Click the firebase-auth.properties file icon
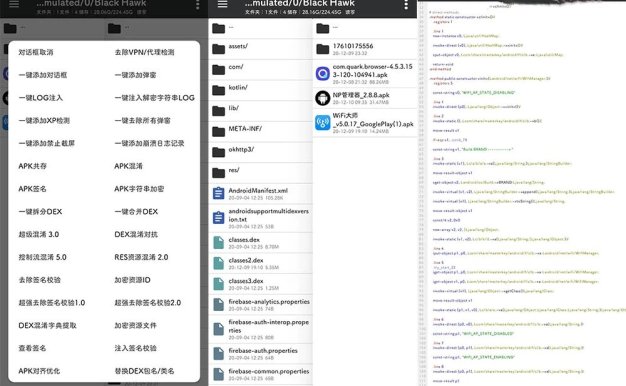The height and width of the screenshot is (386, 626). pos(218,353)
